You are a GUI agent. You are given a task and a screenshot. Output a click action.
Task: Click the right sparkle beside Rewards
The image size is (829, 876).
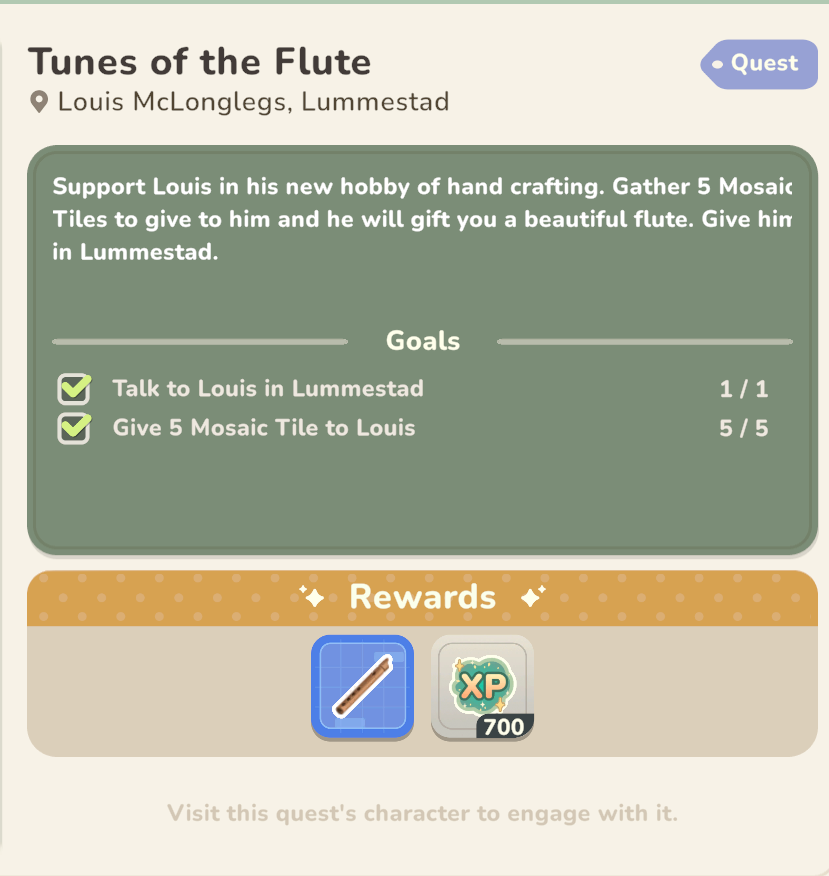(x=533, y=596)
